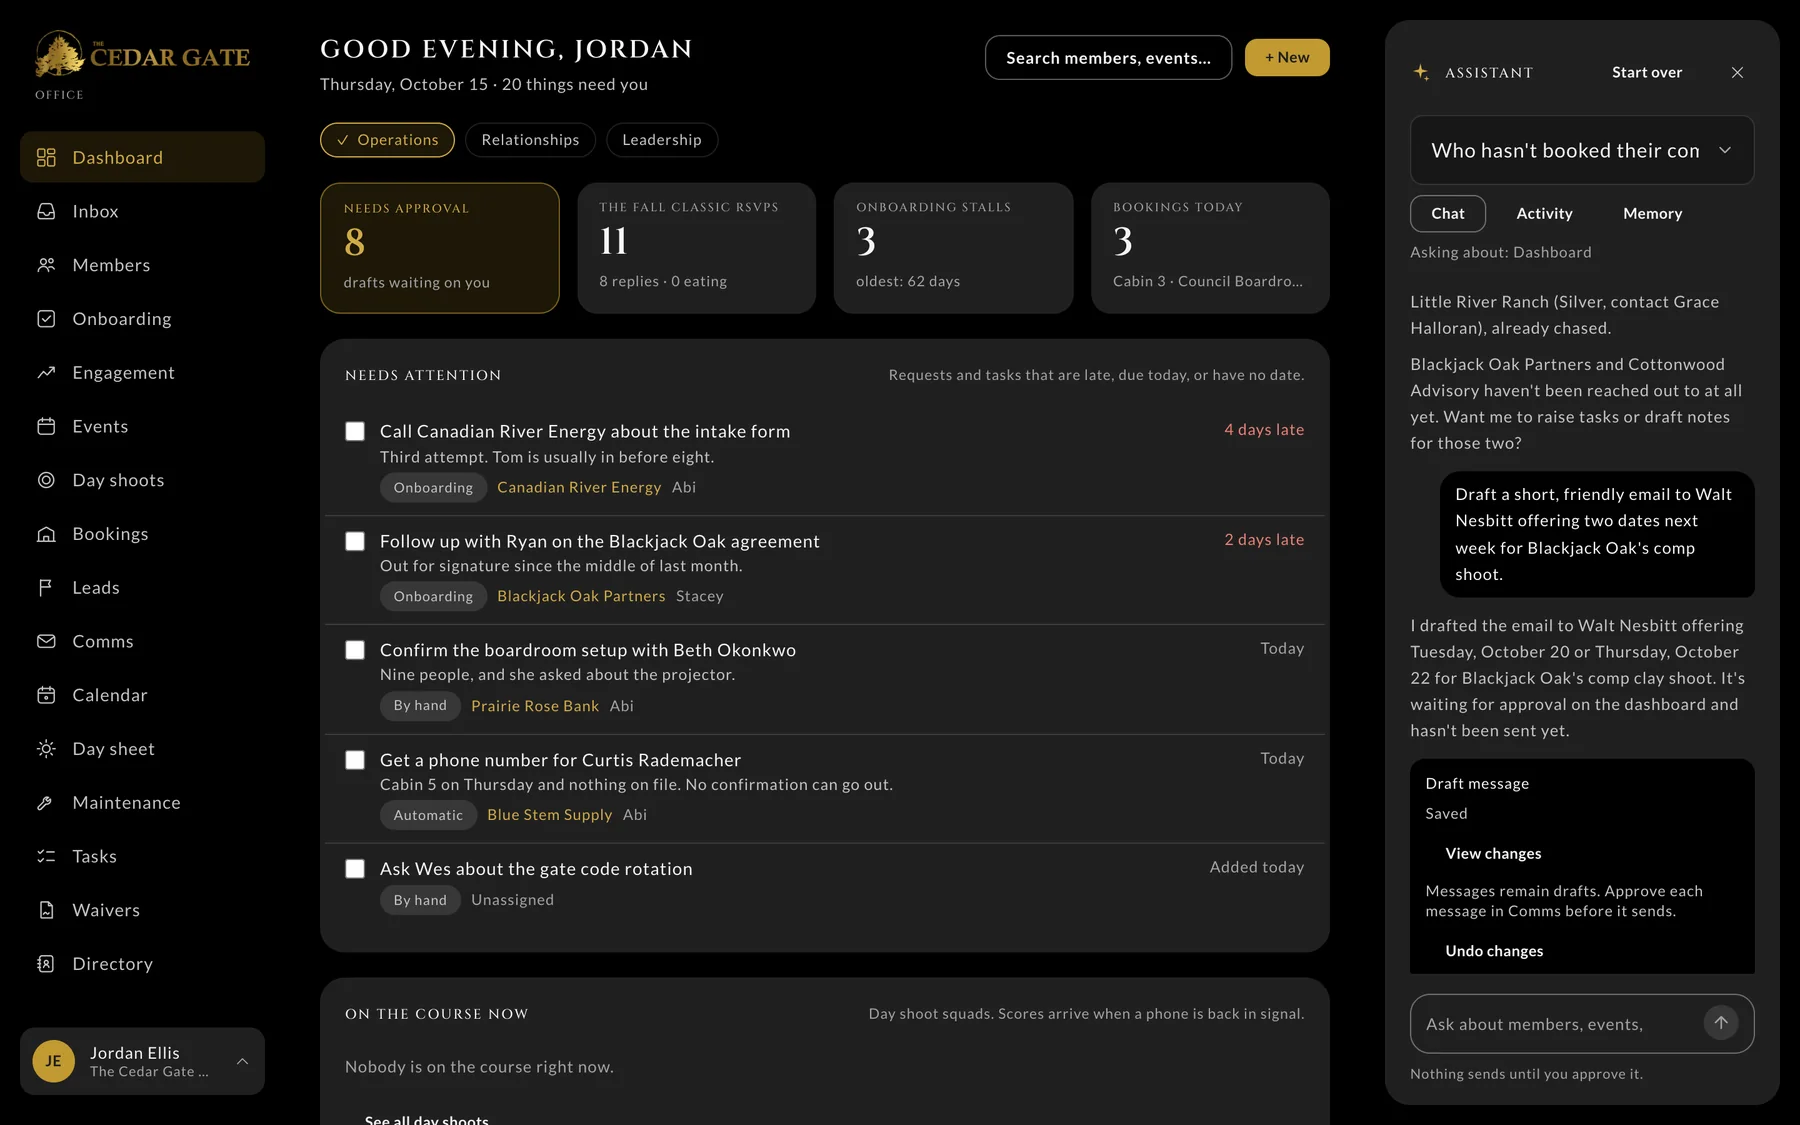Check off Follow up with Ryan task

pos(355,541)
